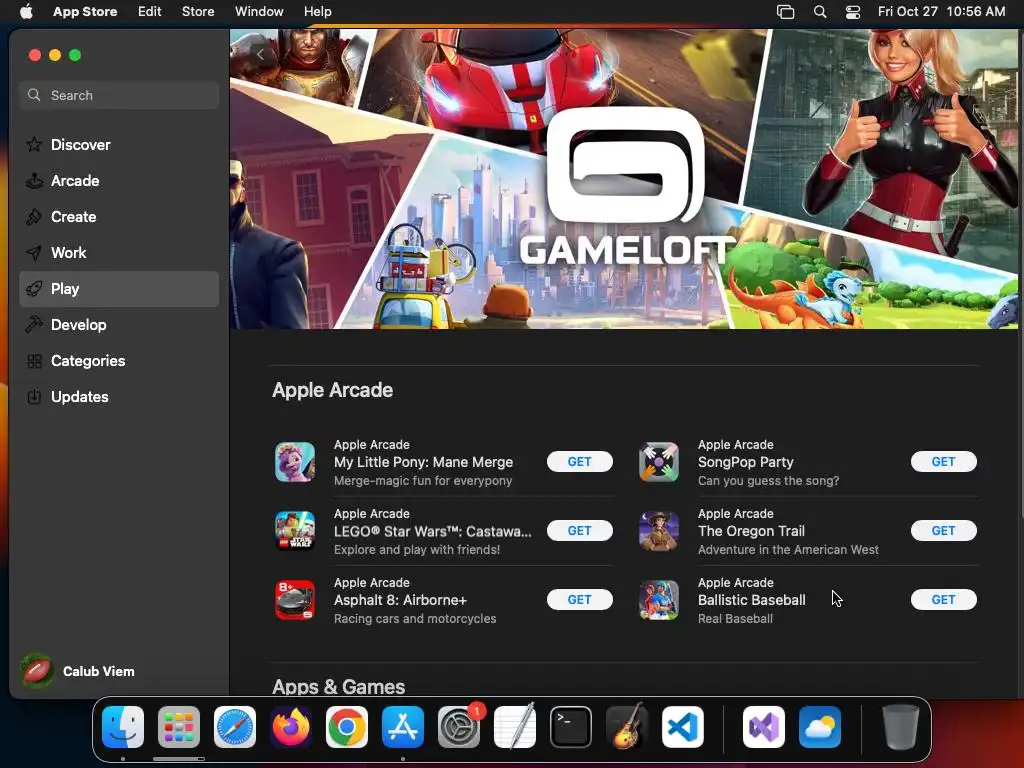Viewport: 1024px width, 768px height.
Task: Open Finder from the Dock
Action: (123, 727)
